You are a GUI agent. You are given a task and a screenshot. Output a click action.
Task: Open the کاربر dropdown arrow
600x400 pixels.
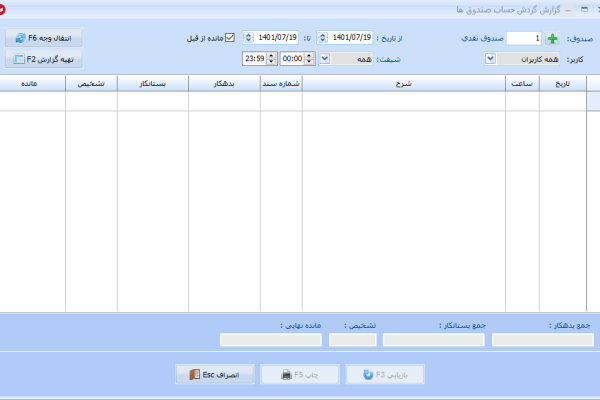[x=490, y=59]
